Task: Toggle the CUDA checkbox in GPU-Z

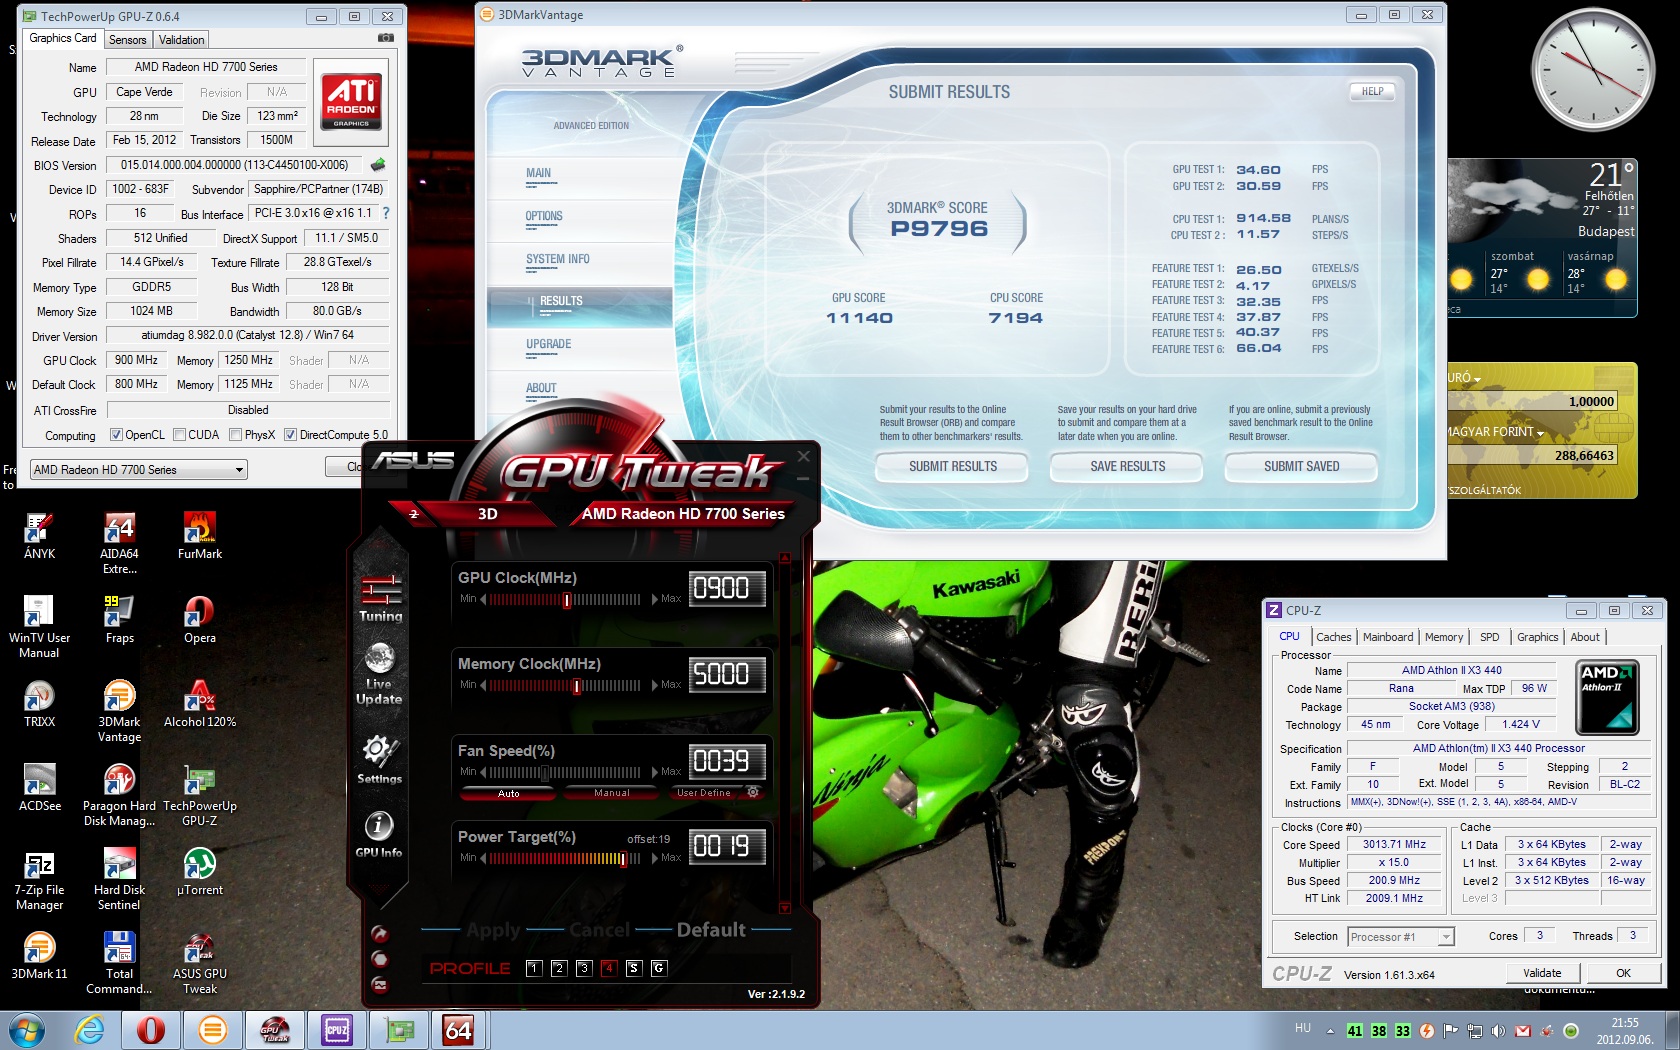Action: click(x=180, y=435)
